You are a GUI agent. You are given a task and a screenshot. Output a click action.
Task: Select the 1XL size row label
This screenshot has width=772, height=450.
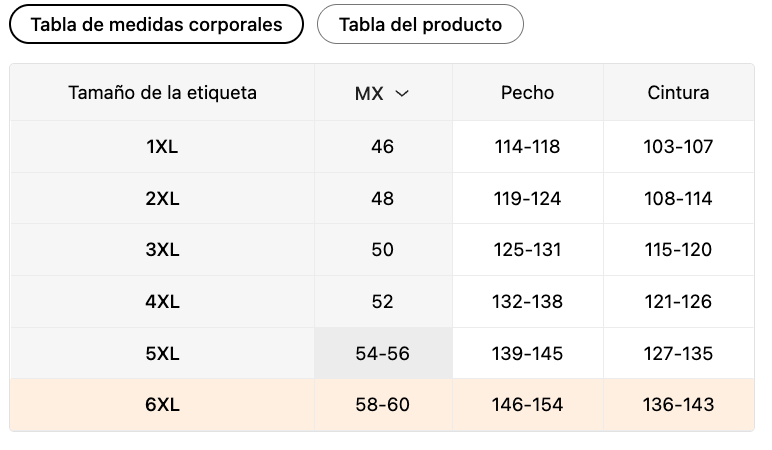pyautogui.click(x=162, y=147)
